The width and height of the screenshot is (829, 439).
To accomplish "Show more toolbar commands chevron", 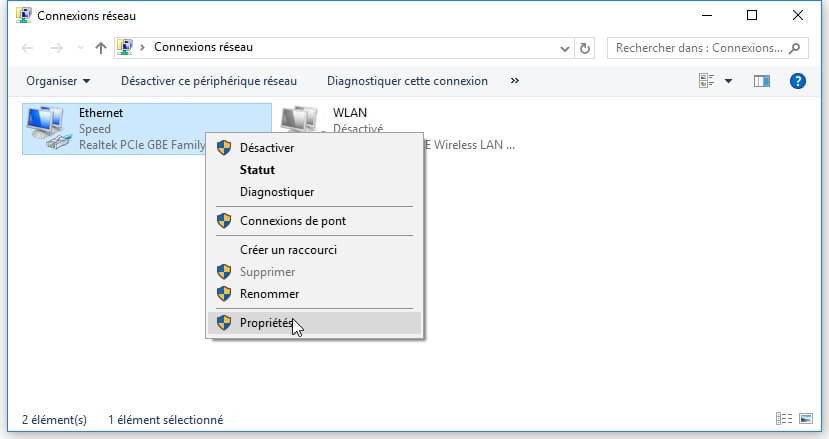I will click(x=515, y=81).
